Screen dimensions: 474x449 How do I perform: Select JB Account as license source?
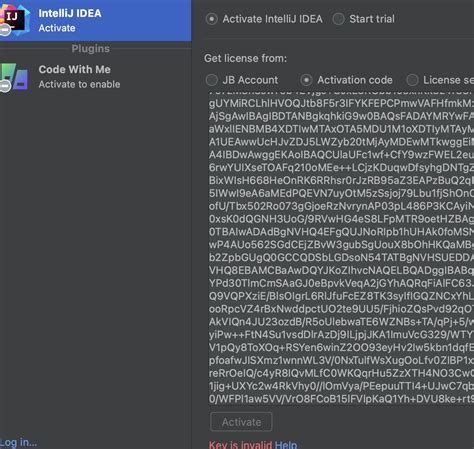[211, 80]
